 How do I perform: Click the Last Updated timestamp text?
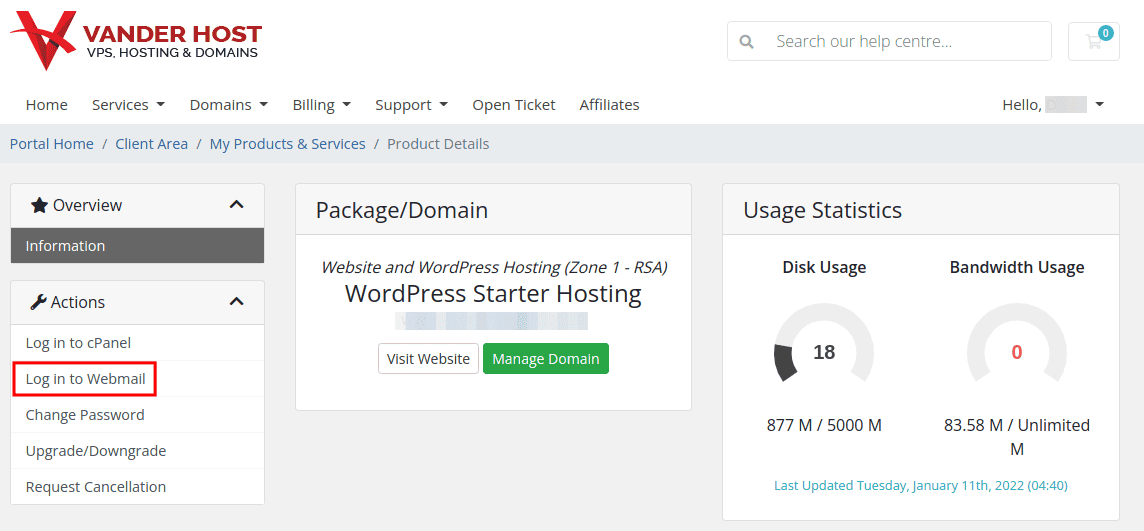click(x=921, y=485)
